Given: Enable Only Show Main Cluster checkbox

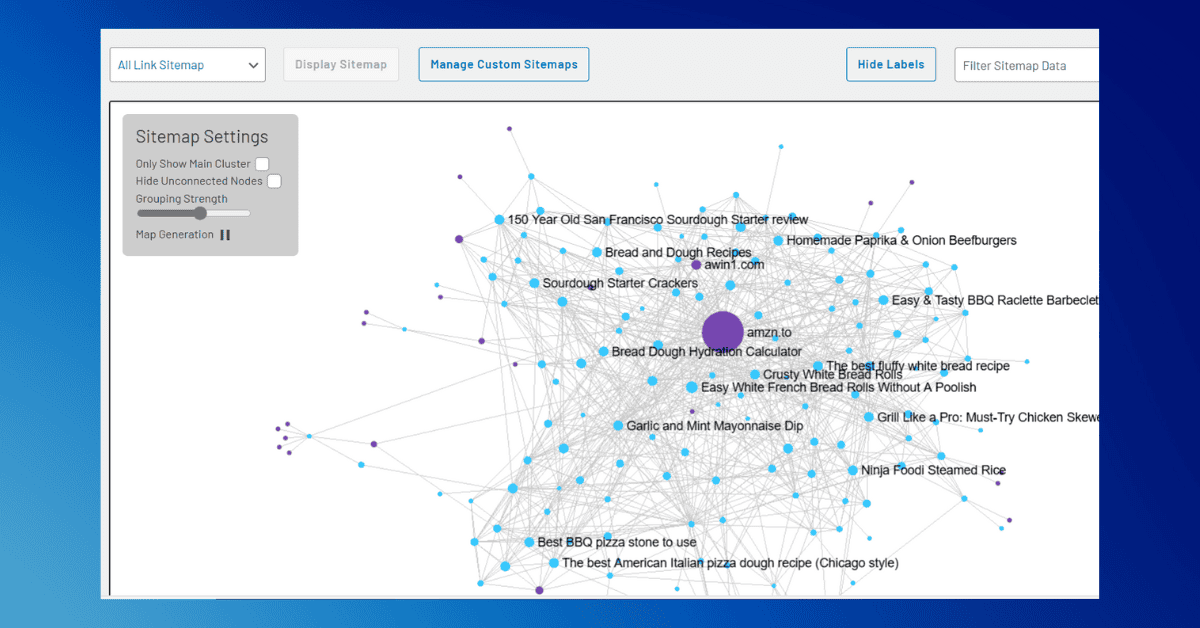Looking at the screenshot, I should 262,164.
